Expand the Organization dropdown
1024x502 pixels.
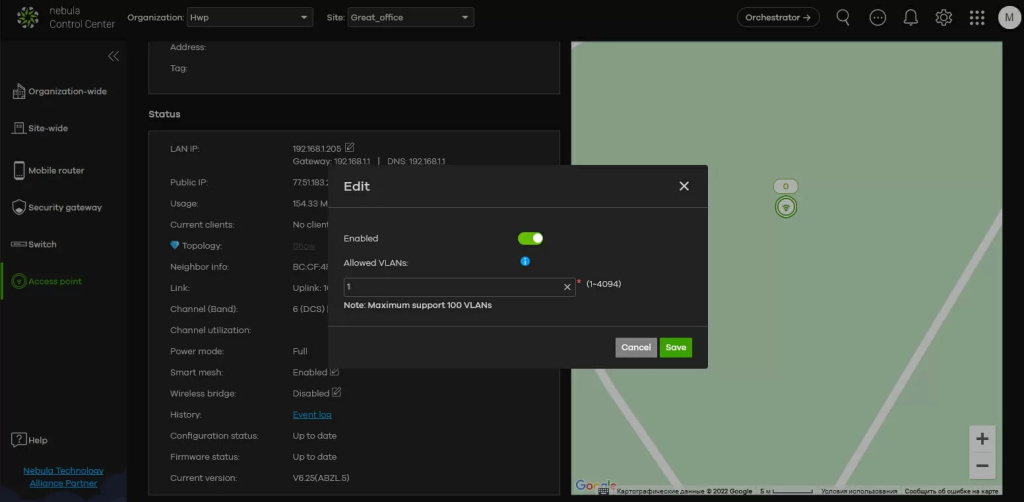[249, 18]
